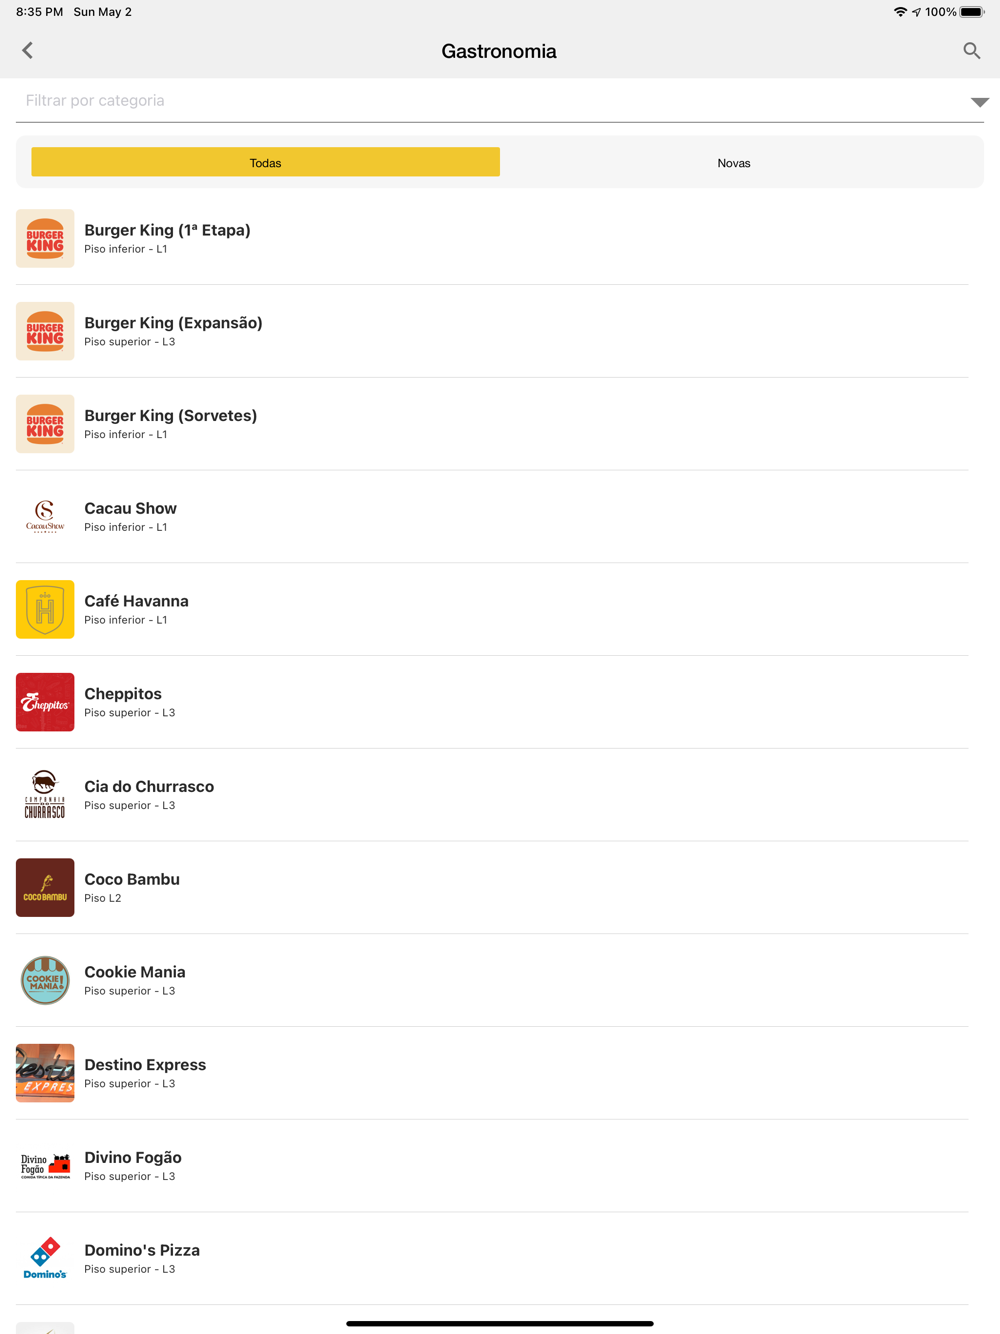Tap the battery status icon
This screenshot has height=1334, width=1000.
coord(972,12)
